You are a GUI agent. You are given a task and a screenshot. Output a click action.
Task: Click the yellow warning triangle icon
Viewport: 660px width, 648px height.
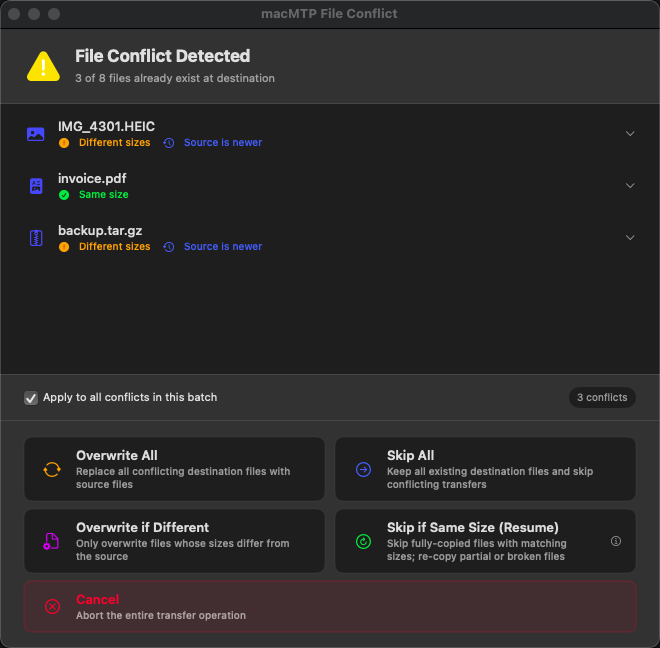coord(43,67)
